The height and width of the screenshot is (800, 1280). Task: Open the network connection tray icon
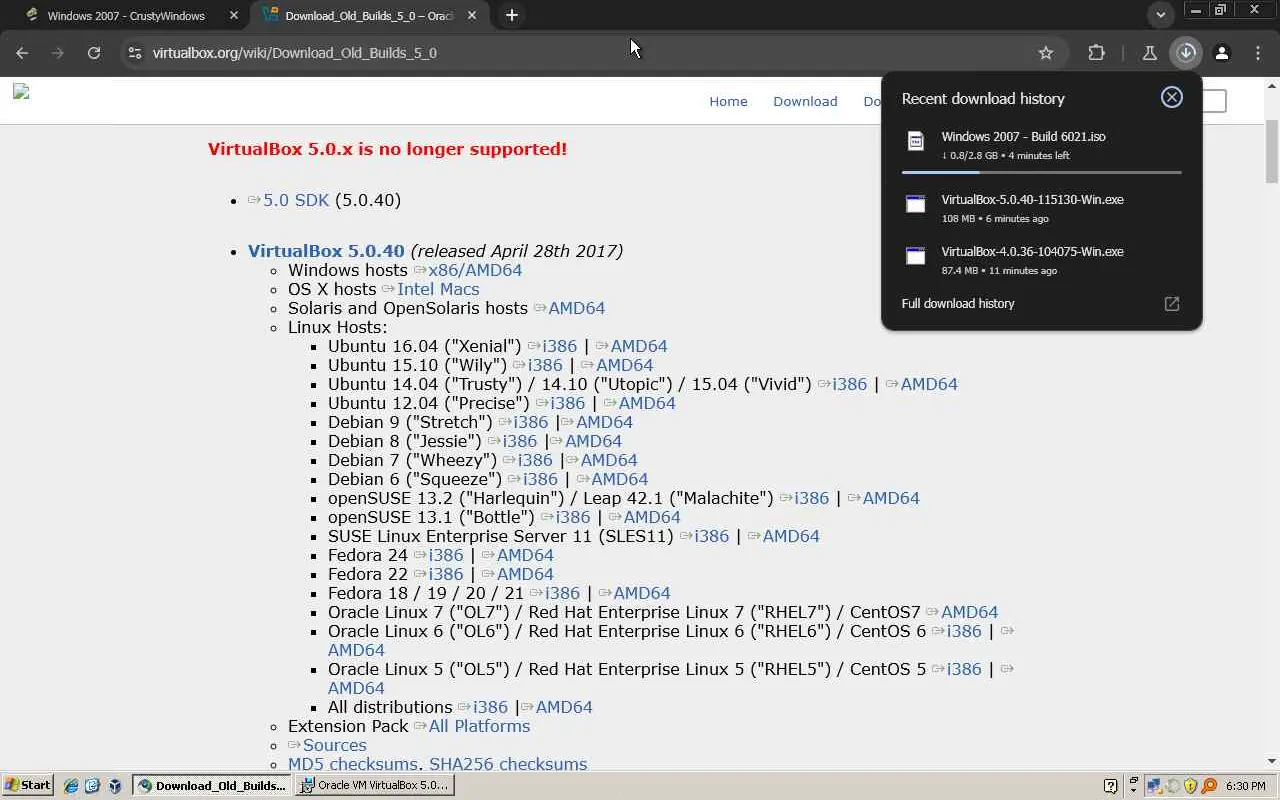point(1154,786)
